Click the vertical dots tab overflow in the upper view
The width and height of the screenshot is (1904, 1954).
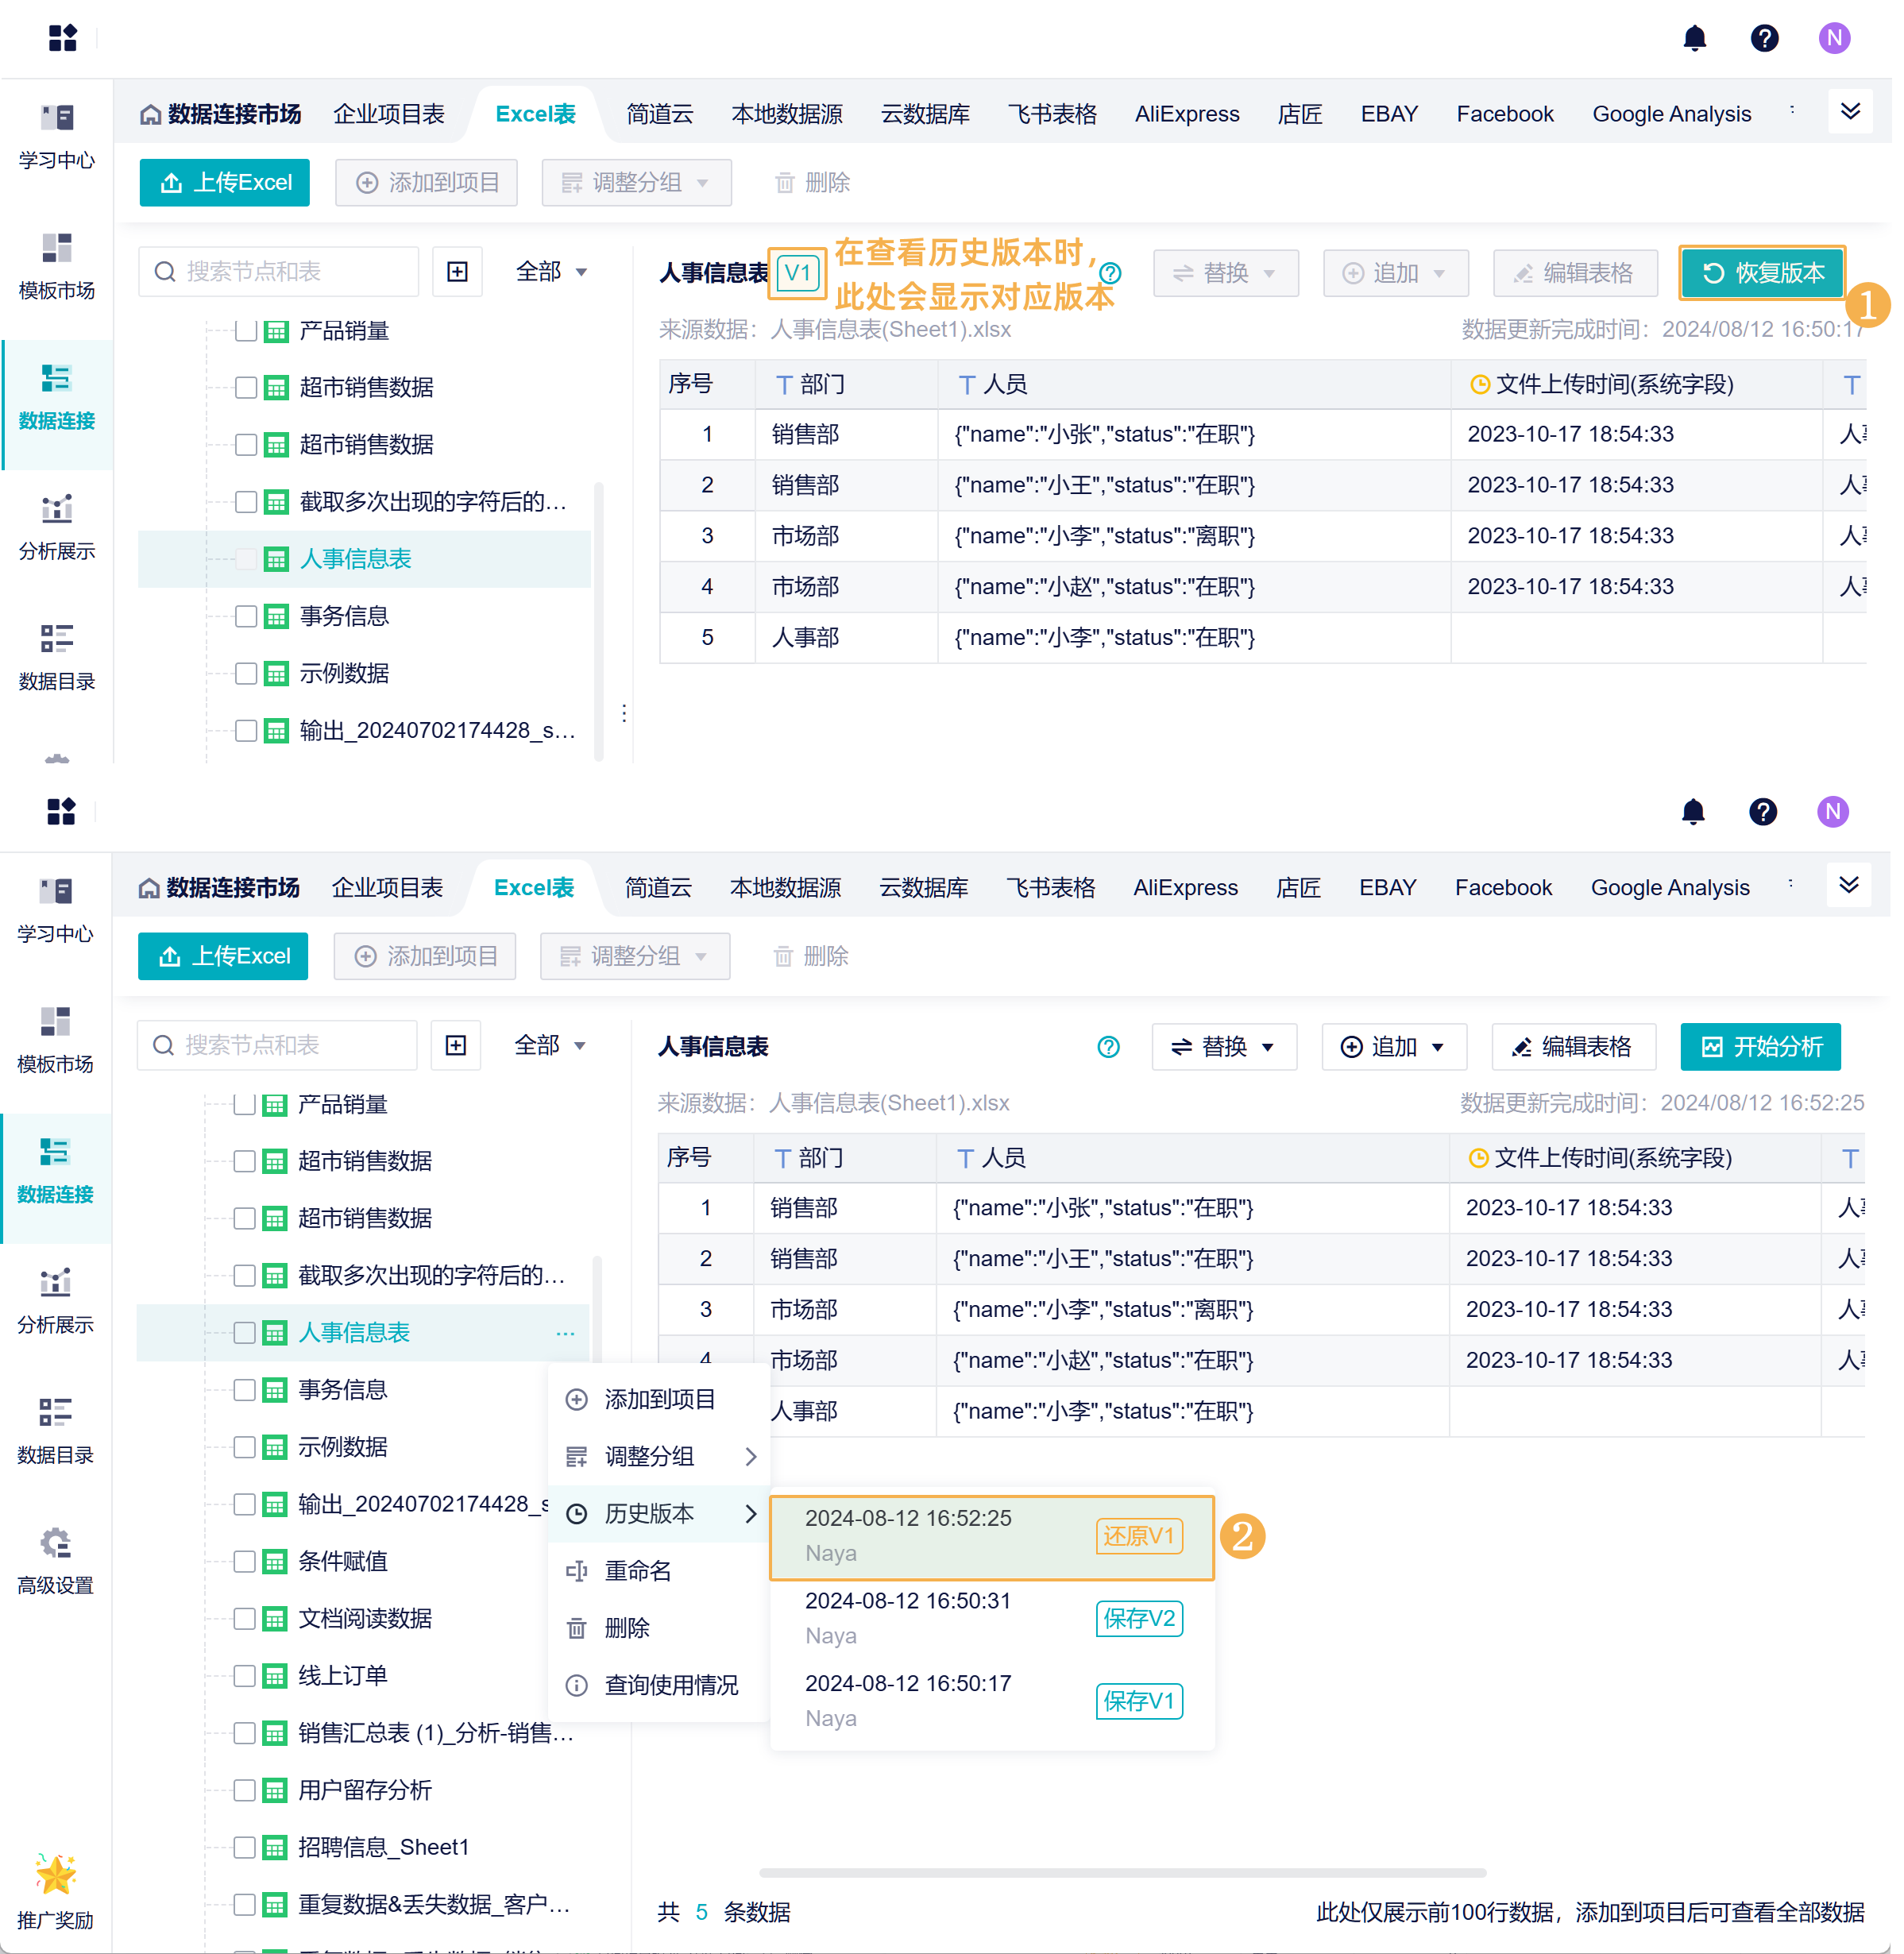pyautogui.click(x=1792, y=110)
